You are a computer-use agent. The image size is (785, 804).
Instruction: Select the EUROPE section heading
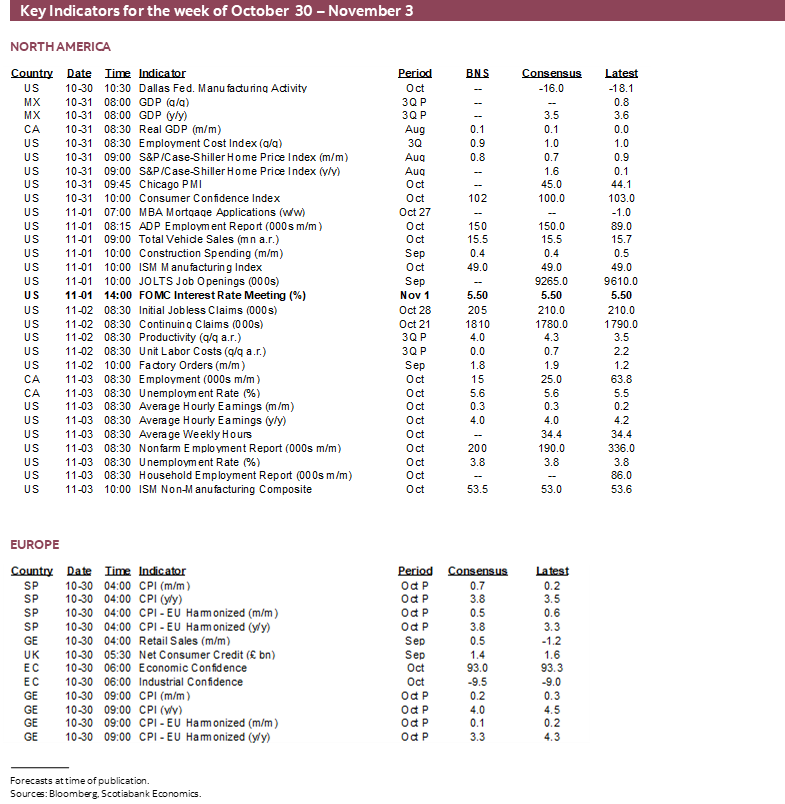35,545
